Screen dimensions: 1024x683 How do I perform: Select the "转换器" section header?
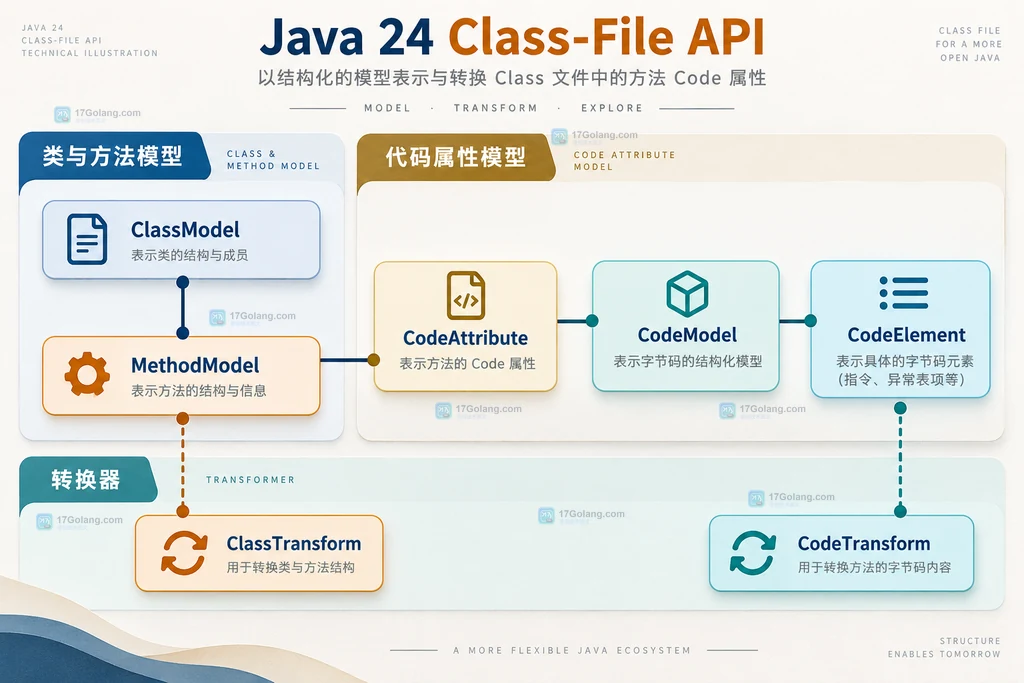click(x=86, y=480)
